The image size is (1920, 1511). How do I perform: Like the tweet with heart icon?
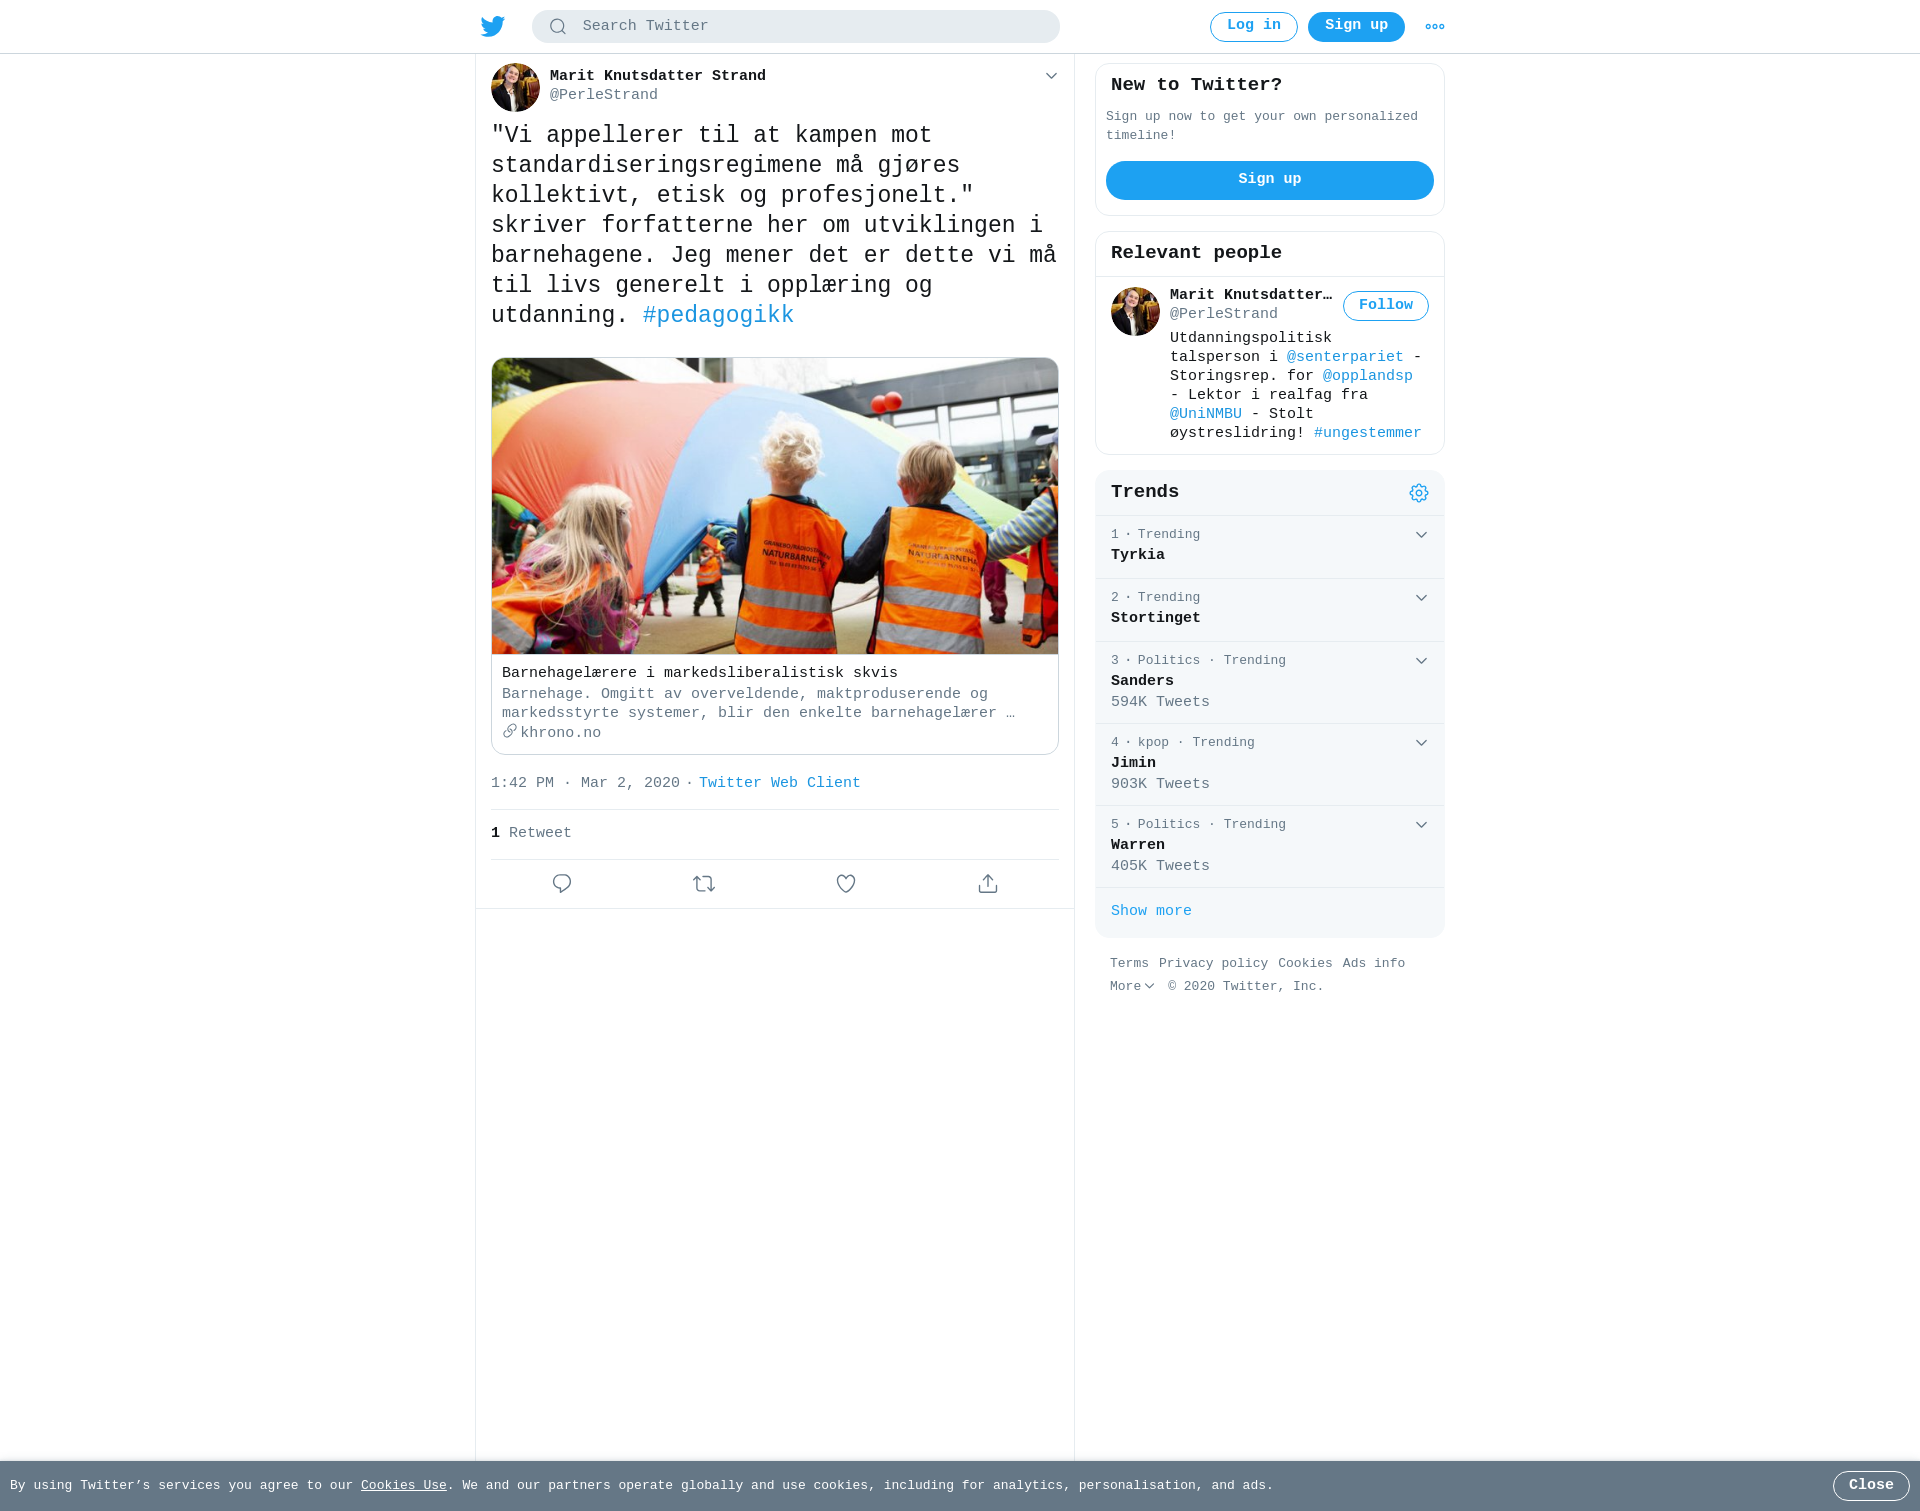(846, 884)
